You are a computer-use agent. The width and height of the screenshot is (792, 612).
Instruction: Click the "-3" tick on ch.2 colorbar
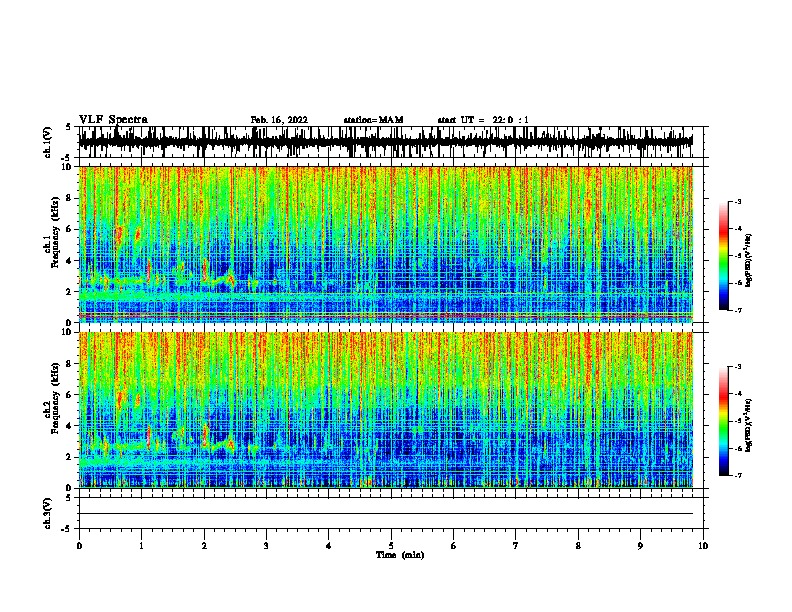pyautogui.click(x=737, y=367)
